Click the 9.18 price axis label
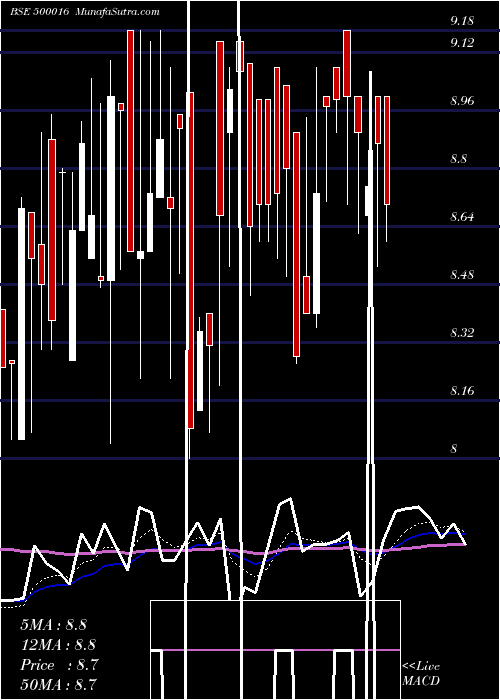 click(x=462, y=21)
